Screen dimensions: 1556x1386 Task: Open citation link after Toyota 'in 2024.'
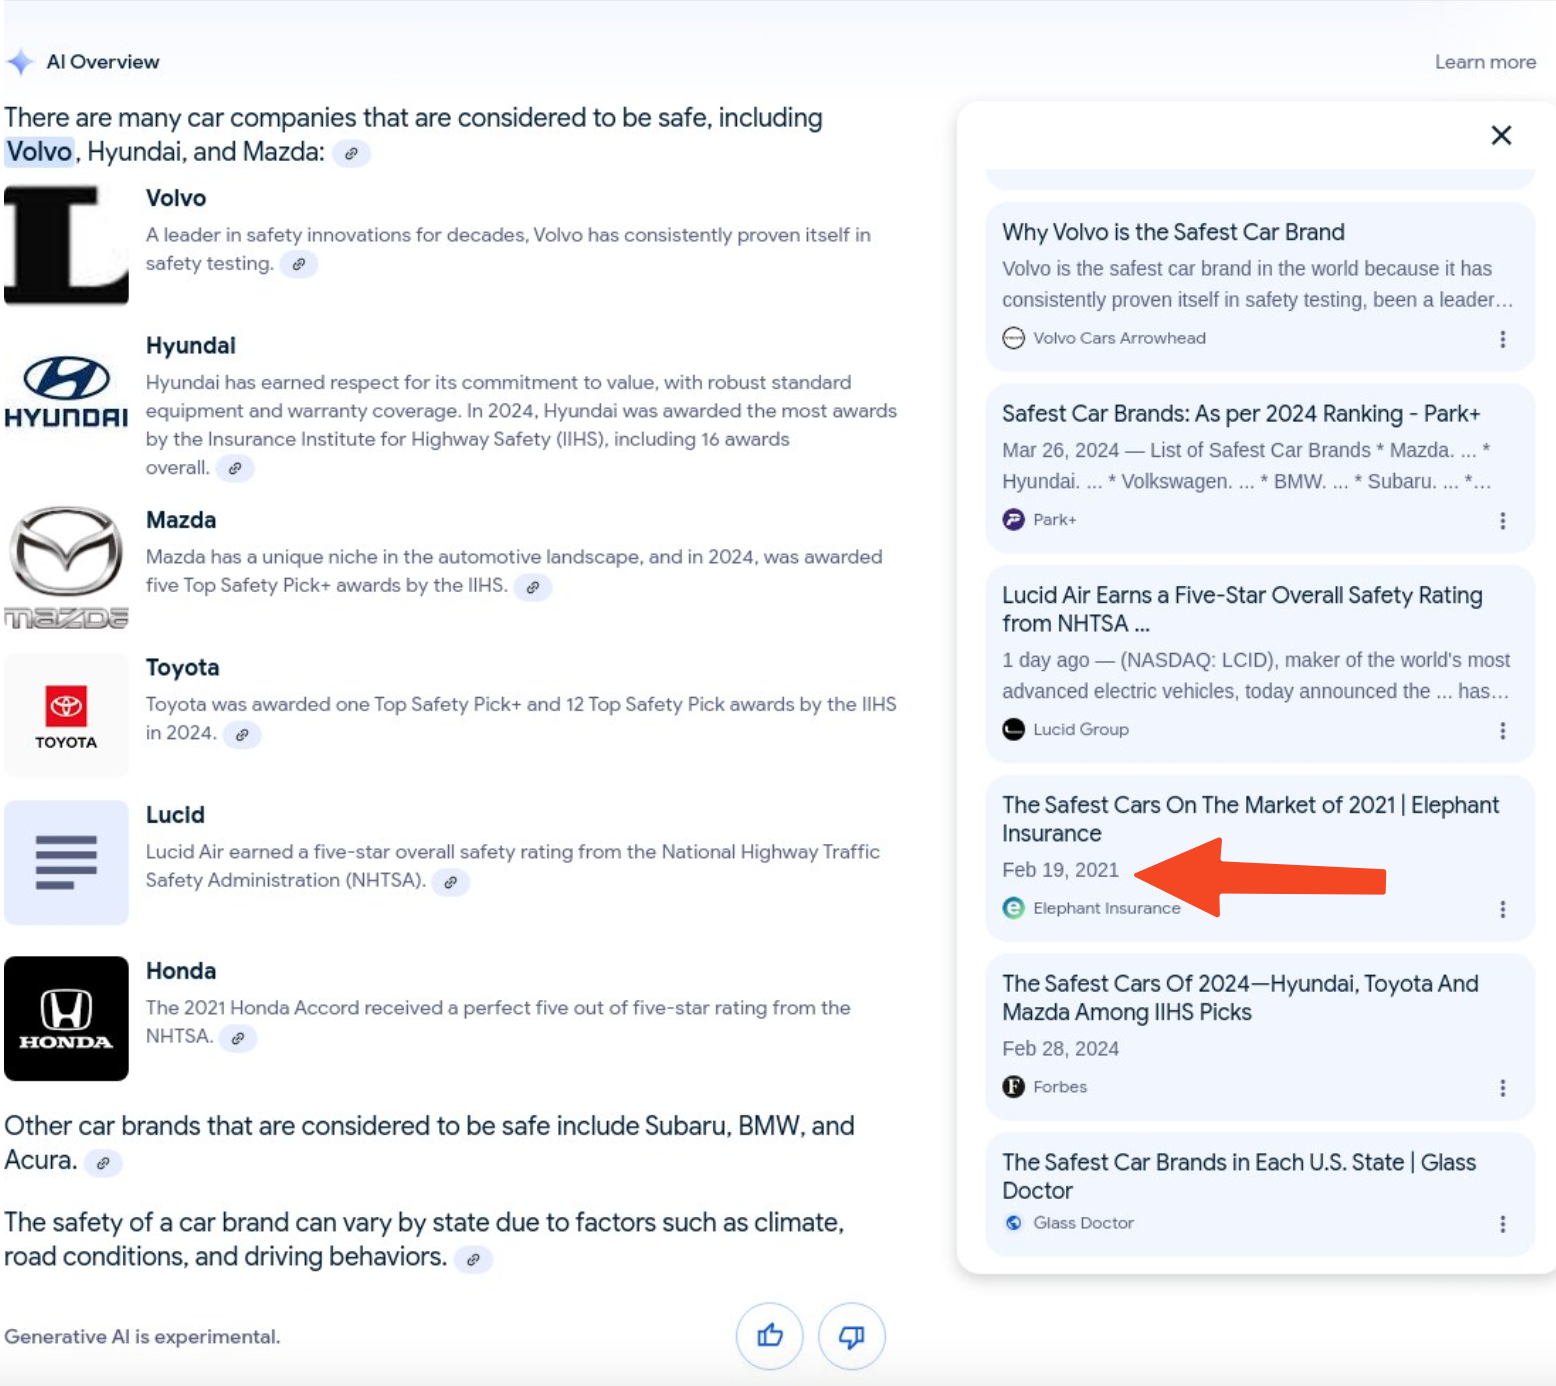(x=242, y=735)
